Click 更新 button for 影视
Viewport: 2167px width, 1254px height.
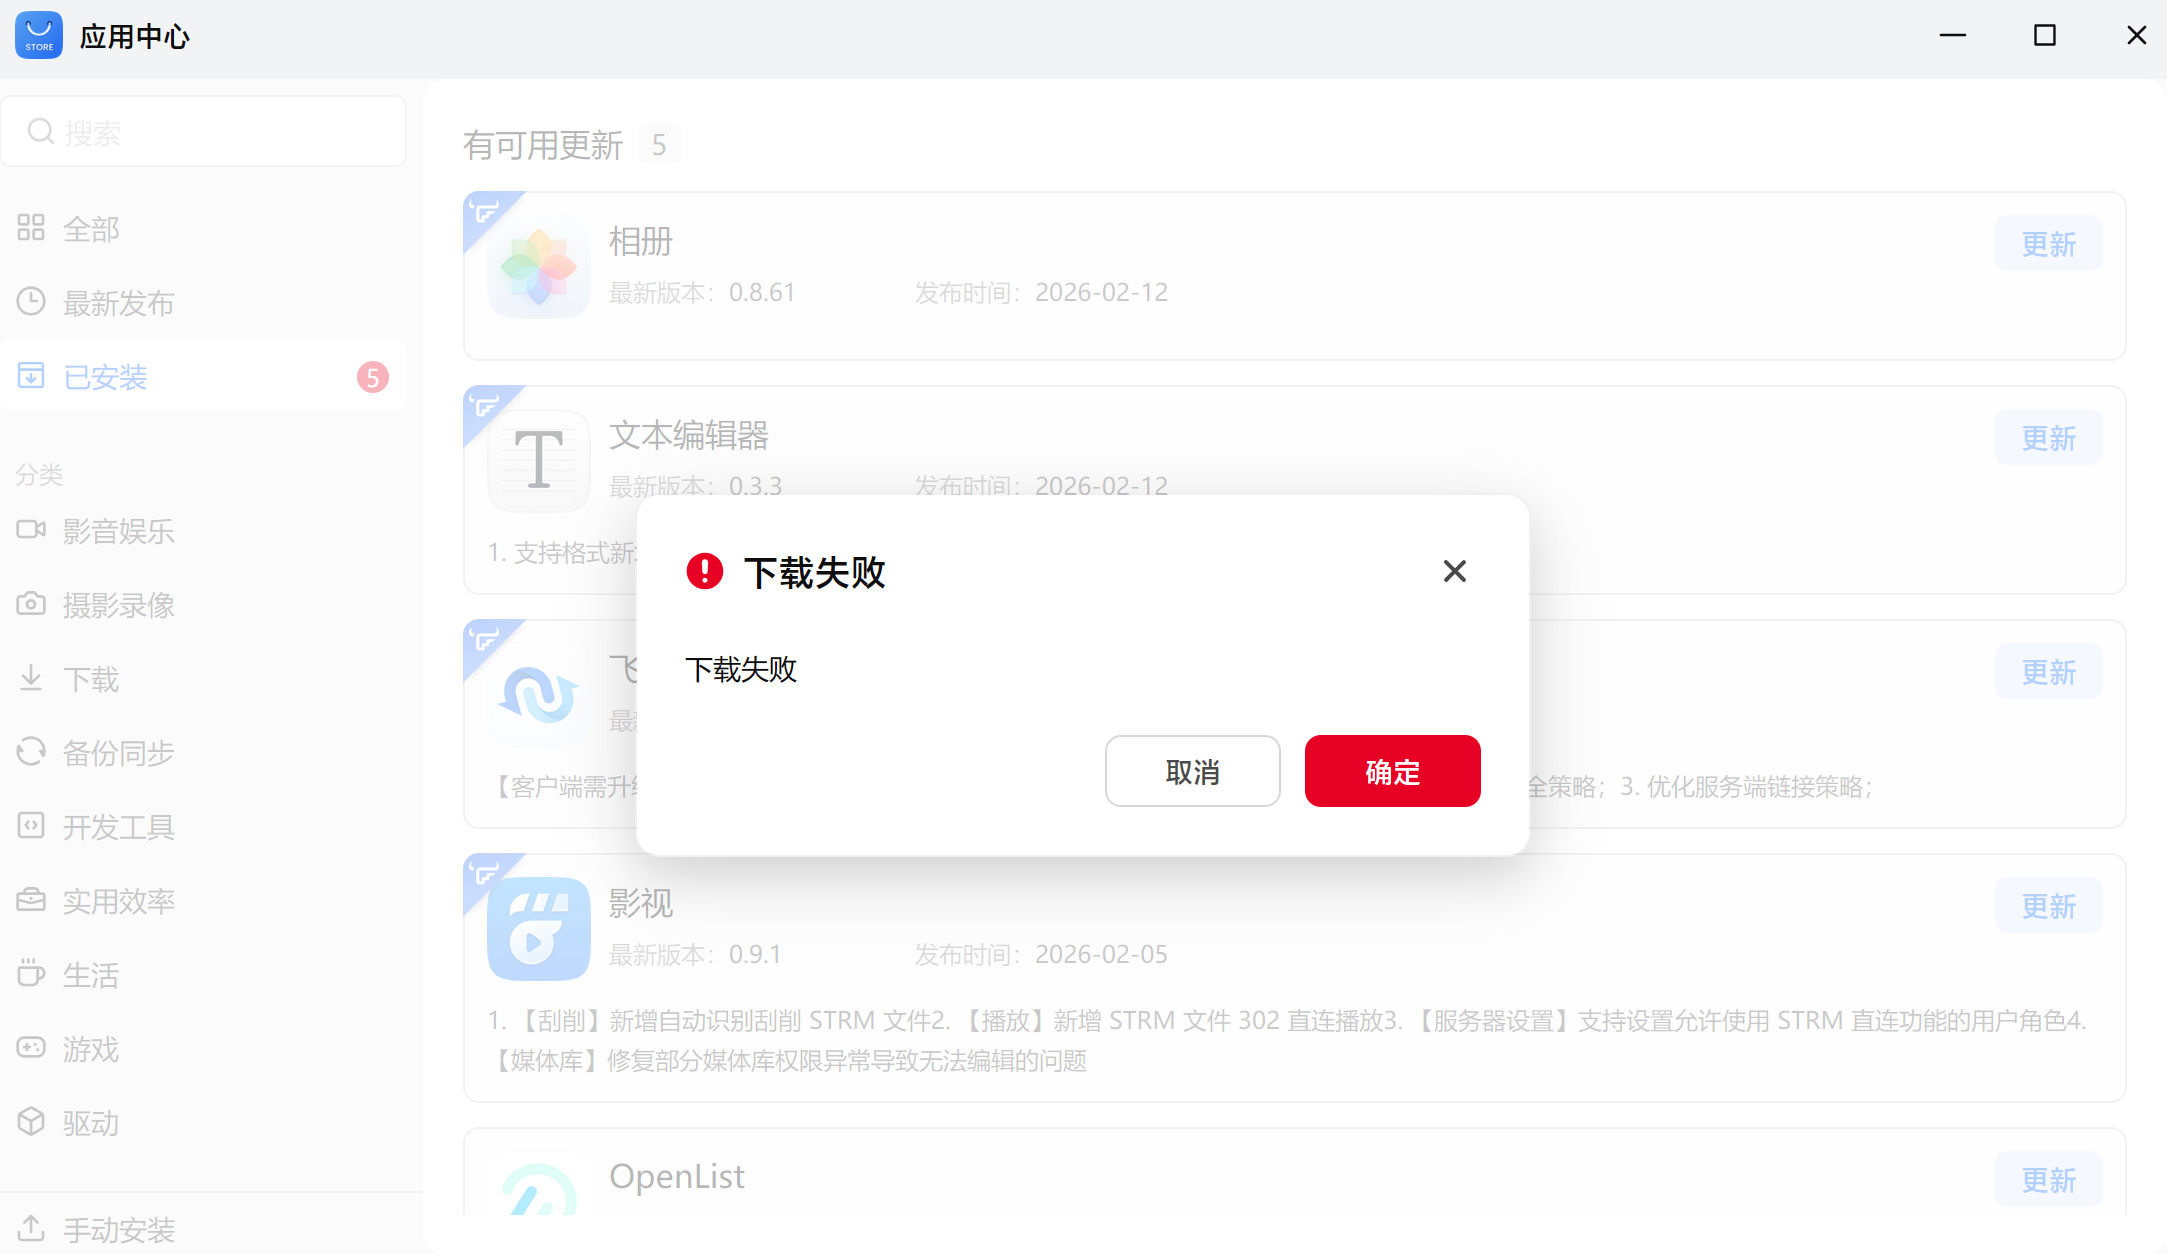2047,906
